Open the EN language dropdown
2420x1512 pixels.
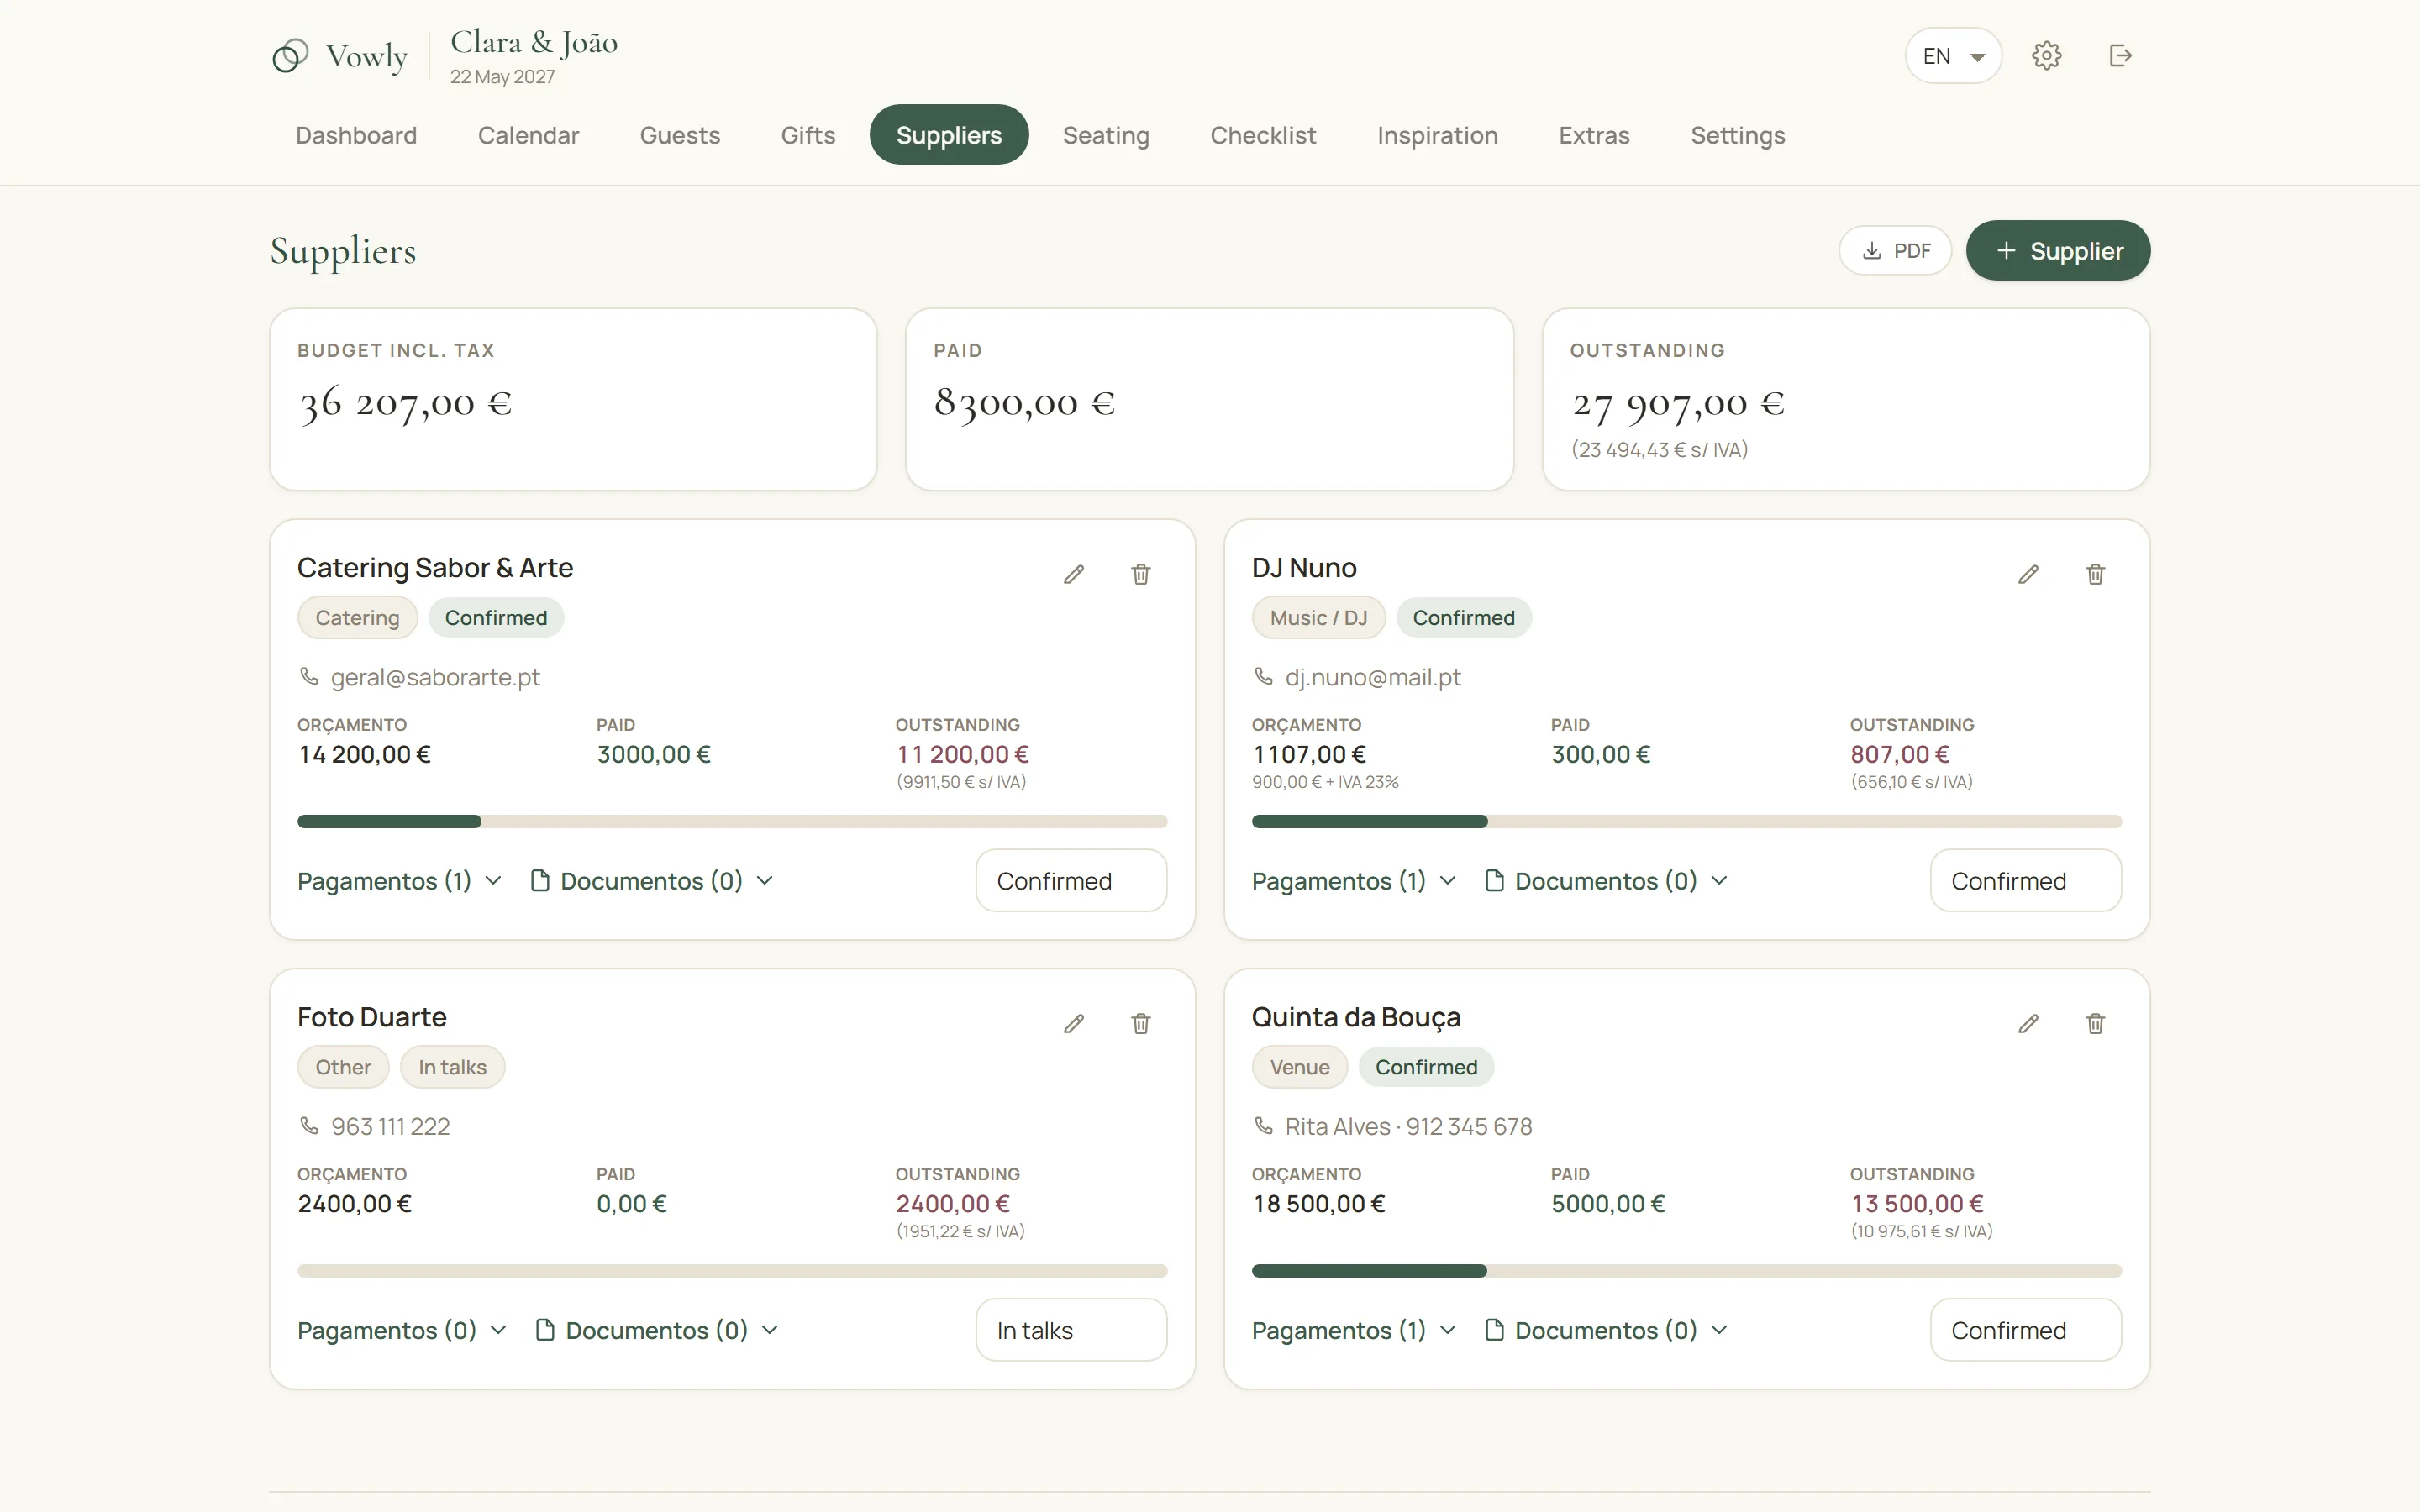click(1953, 56)
